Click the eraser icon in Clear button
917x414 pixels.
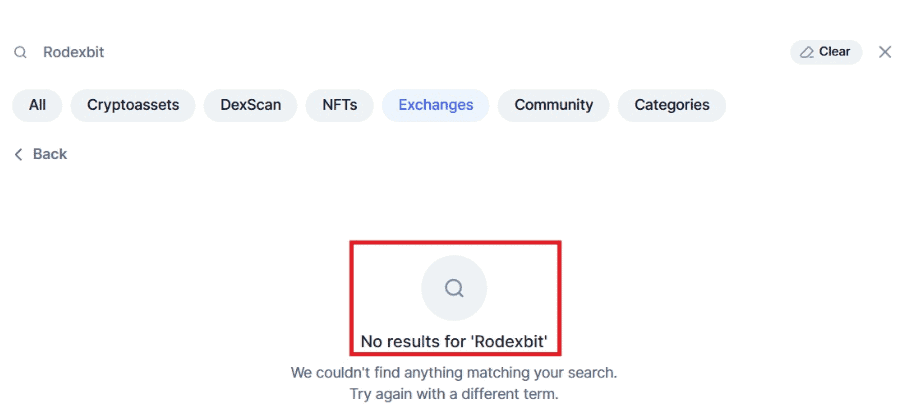[807, 52]
